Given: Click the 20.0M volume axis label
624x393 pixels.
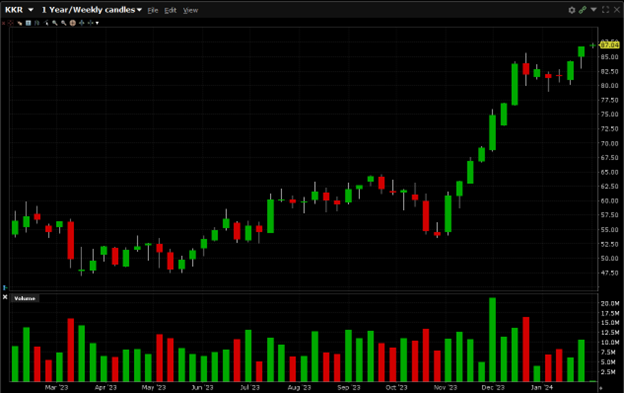Looking at the screenshot, I should pyautogui.click(x=610, y=304).
